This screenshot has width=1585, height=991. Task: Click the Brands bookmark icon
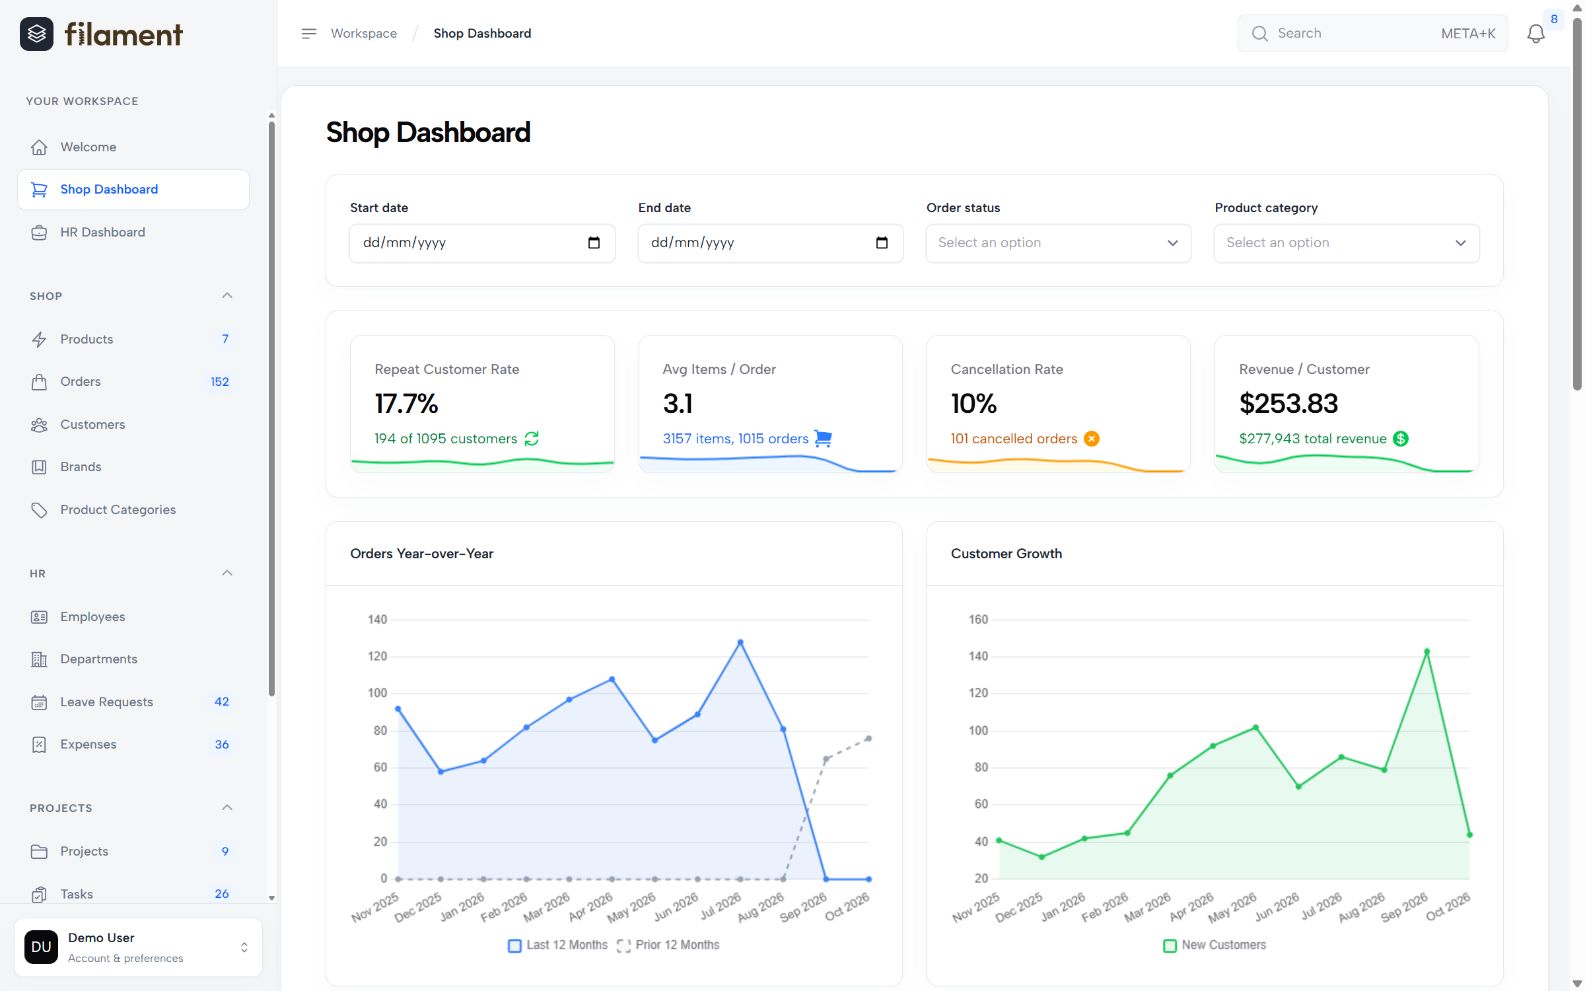[x=39, y=467]
